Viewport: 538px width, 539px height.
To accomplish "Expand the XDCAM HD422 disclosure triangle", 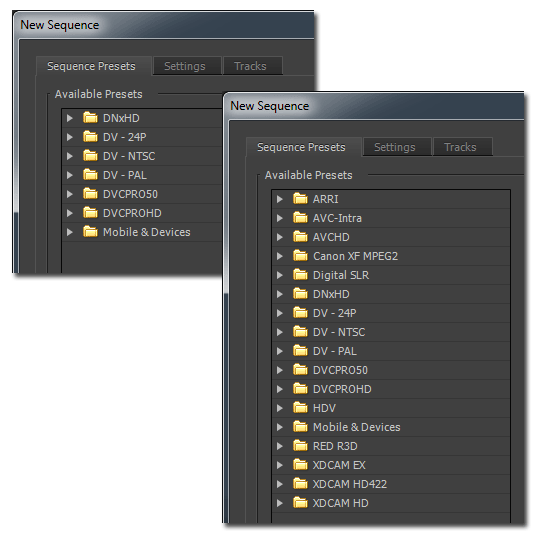I will click(x=280, y=484).
